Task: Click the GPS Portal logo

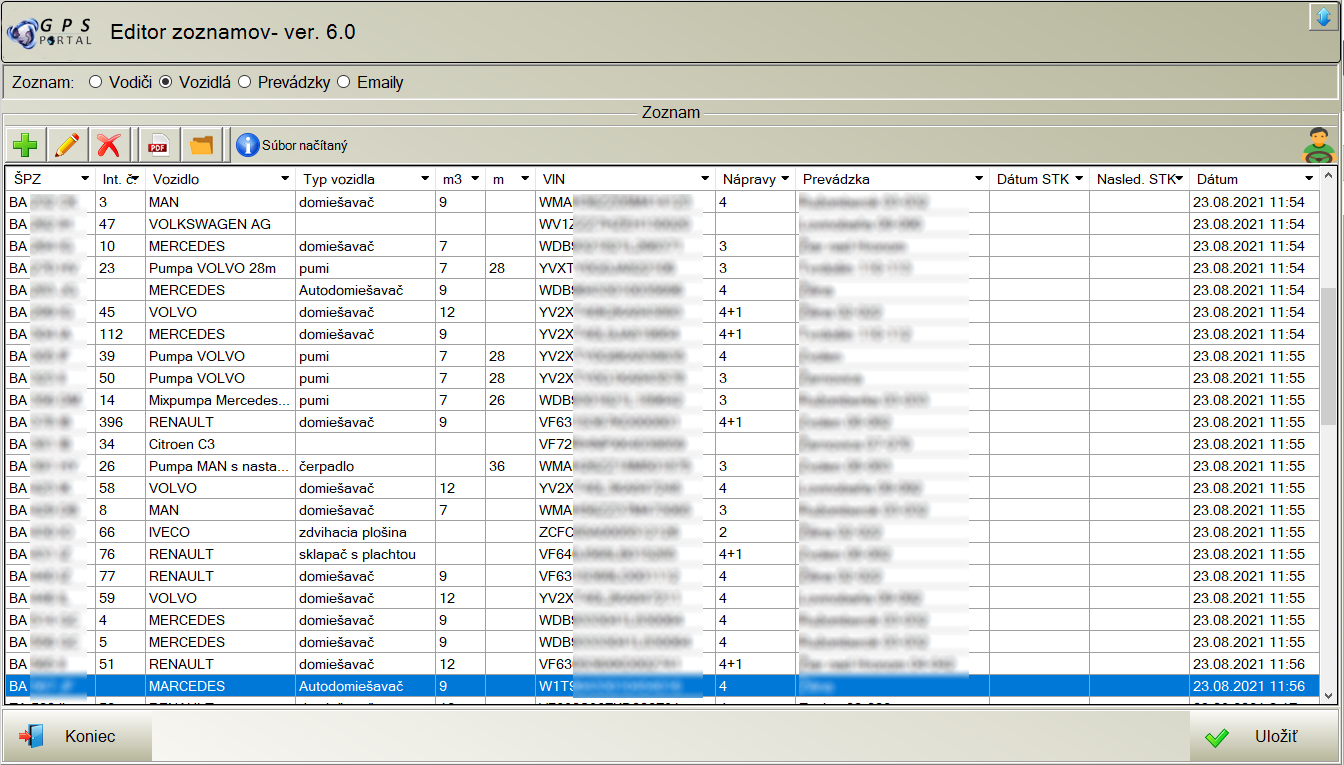Action: pos(50,33)
